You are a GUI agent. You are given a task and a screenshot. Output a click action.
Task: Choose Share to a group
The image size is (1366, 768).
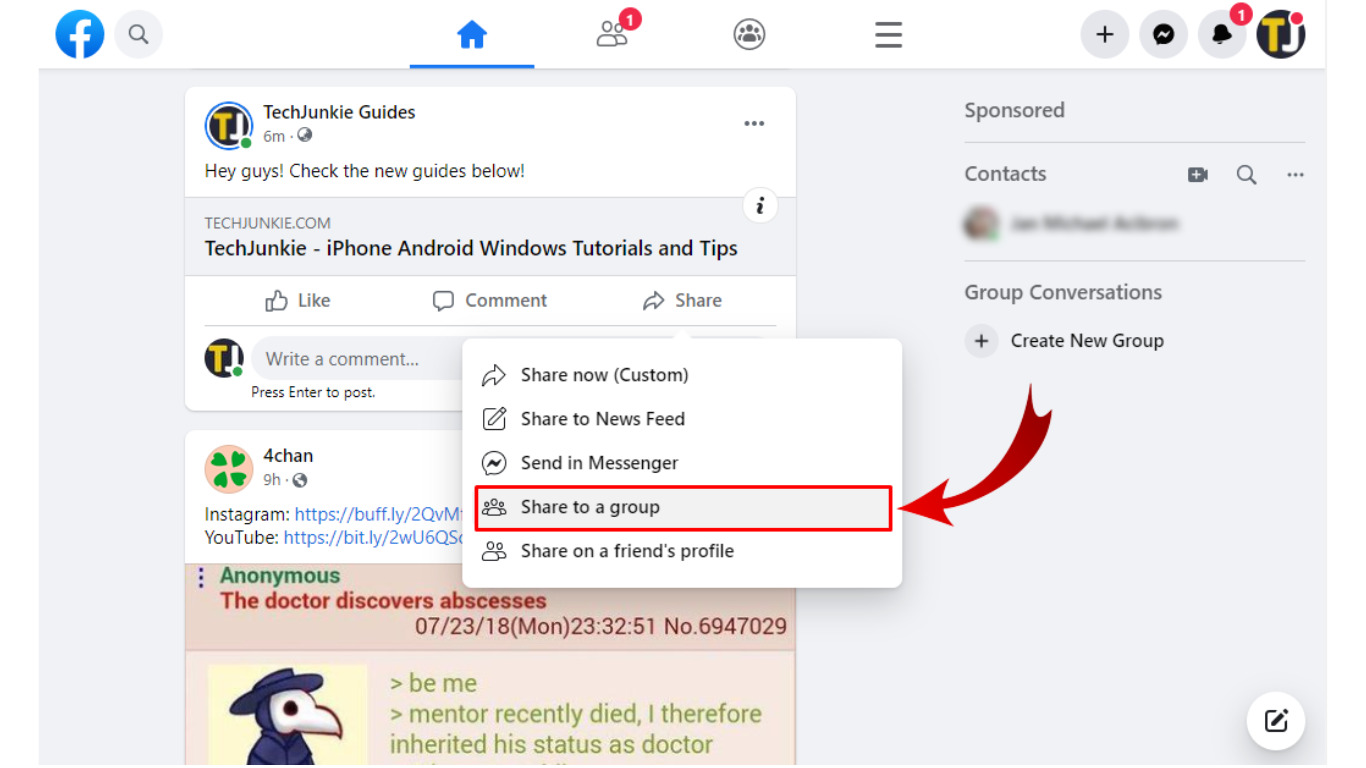coord(682,508)
